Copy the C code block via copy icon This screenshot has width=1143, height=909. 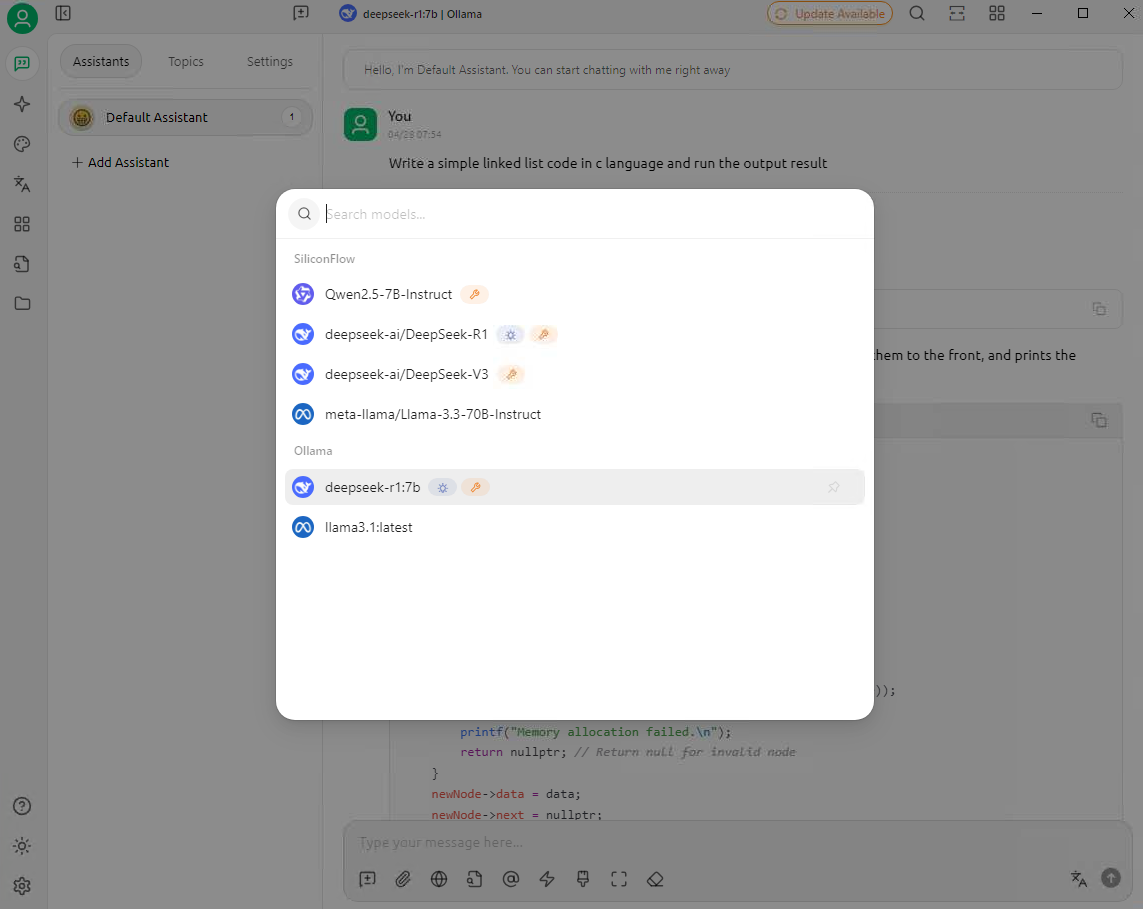point(1099,420)
